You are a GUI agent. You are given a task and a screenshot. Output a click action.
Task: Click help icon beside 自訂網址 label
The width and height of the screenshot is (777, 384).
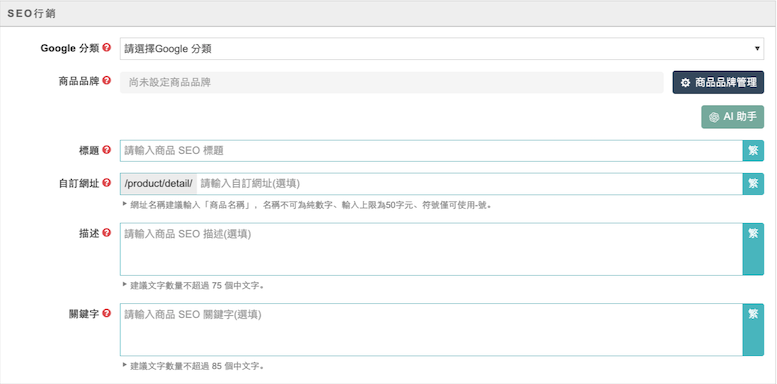coord(107,183)
